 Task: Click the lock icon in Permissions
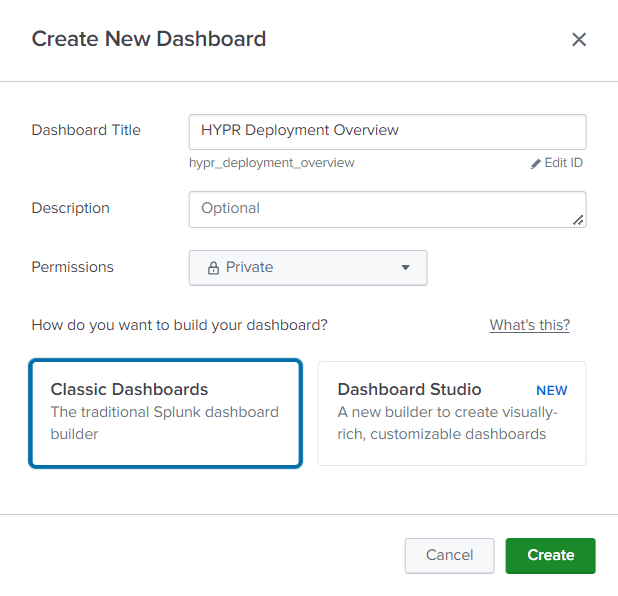click(213, 268)
